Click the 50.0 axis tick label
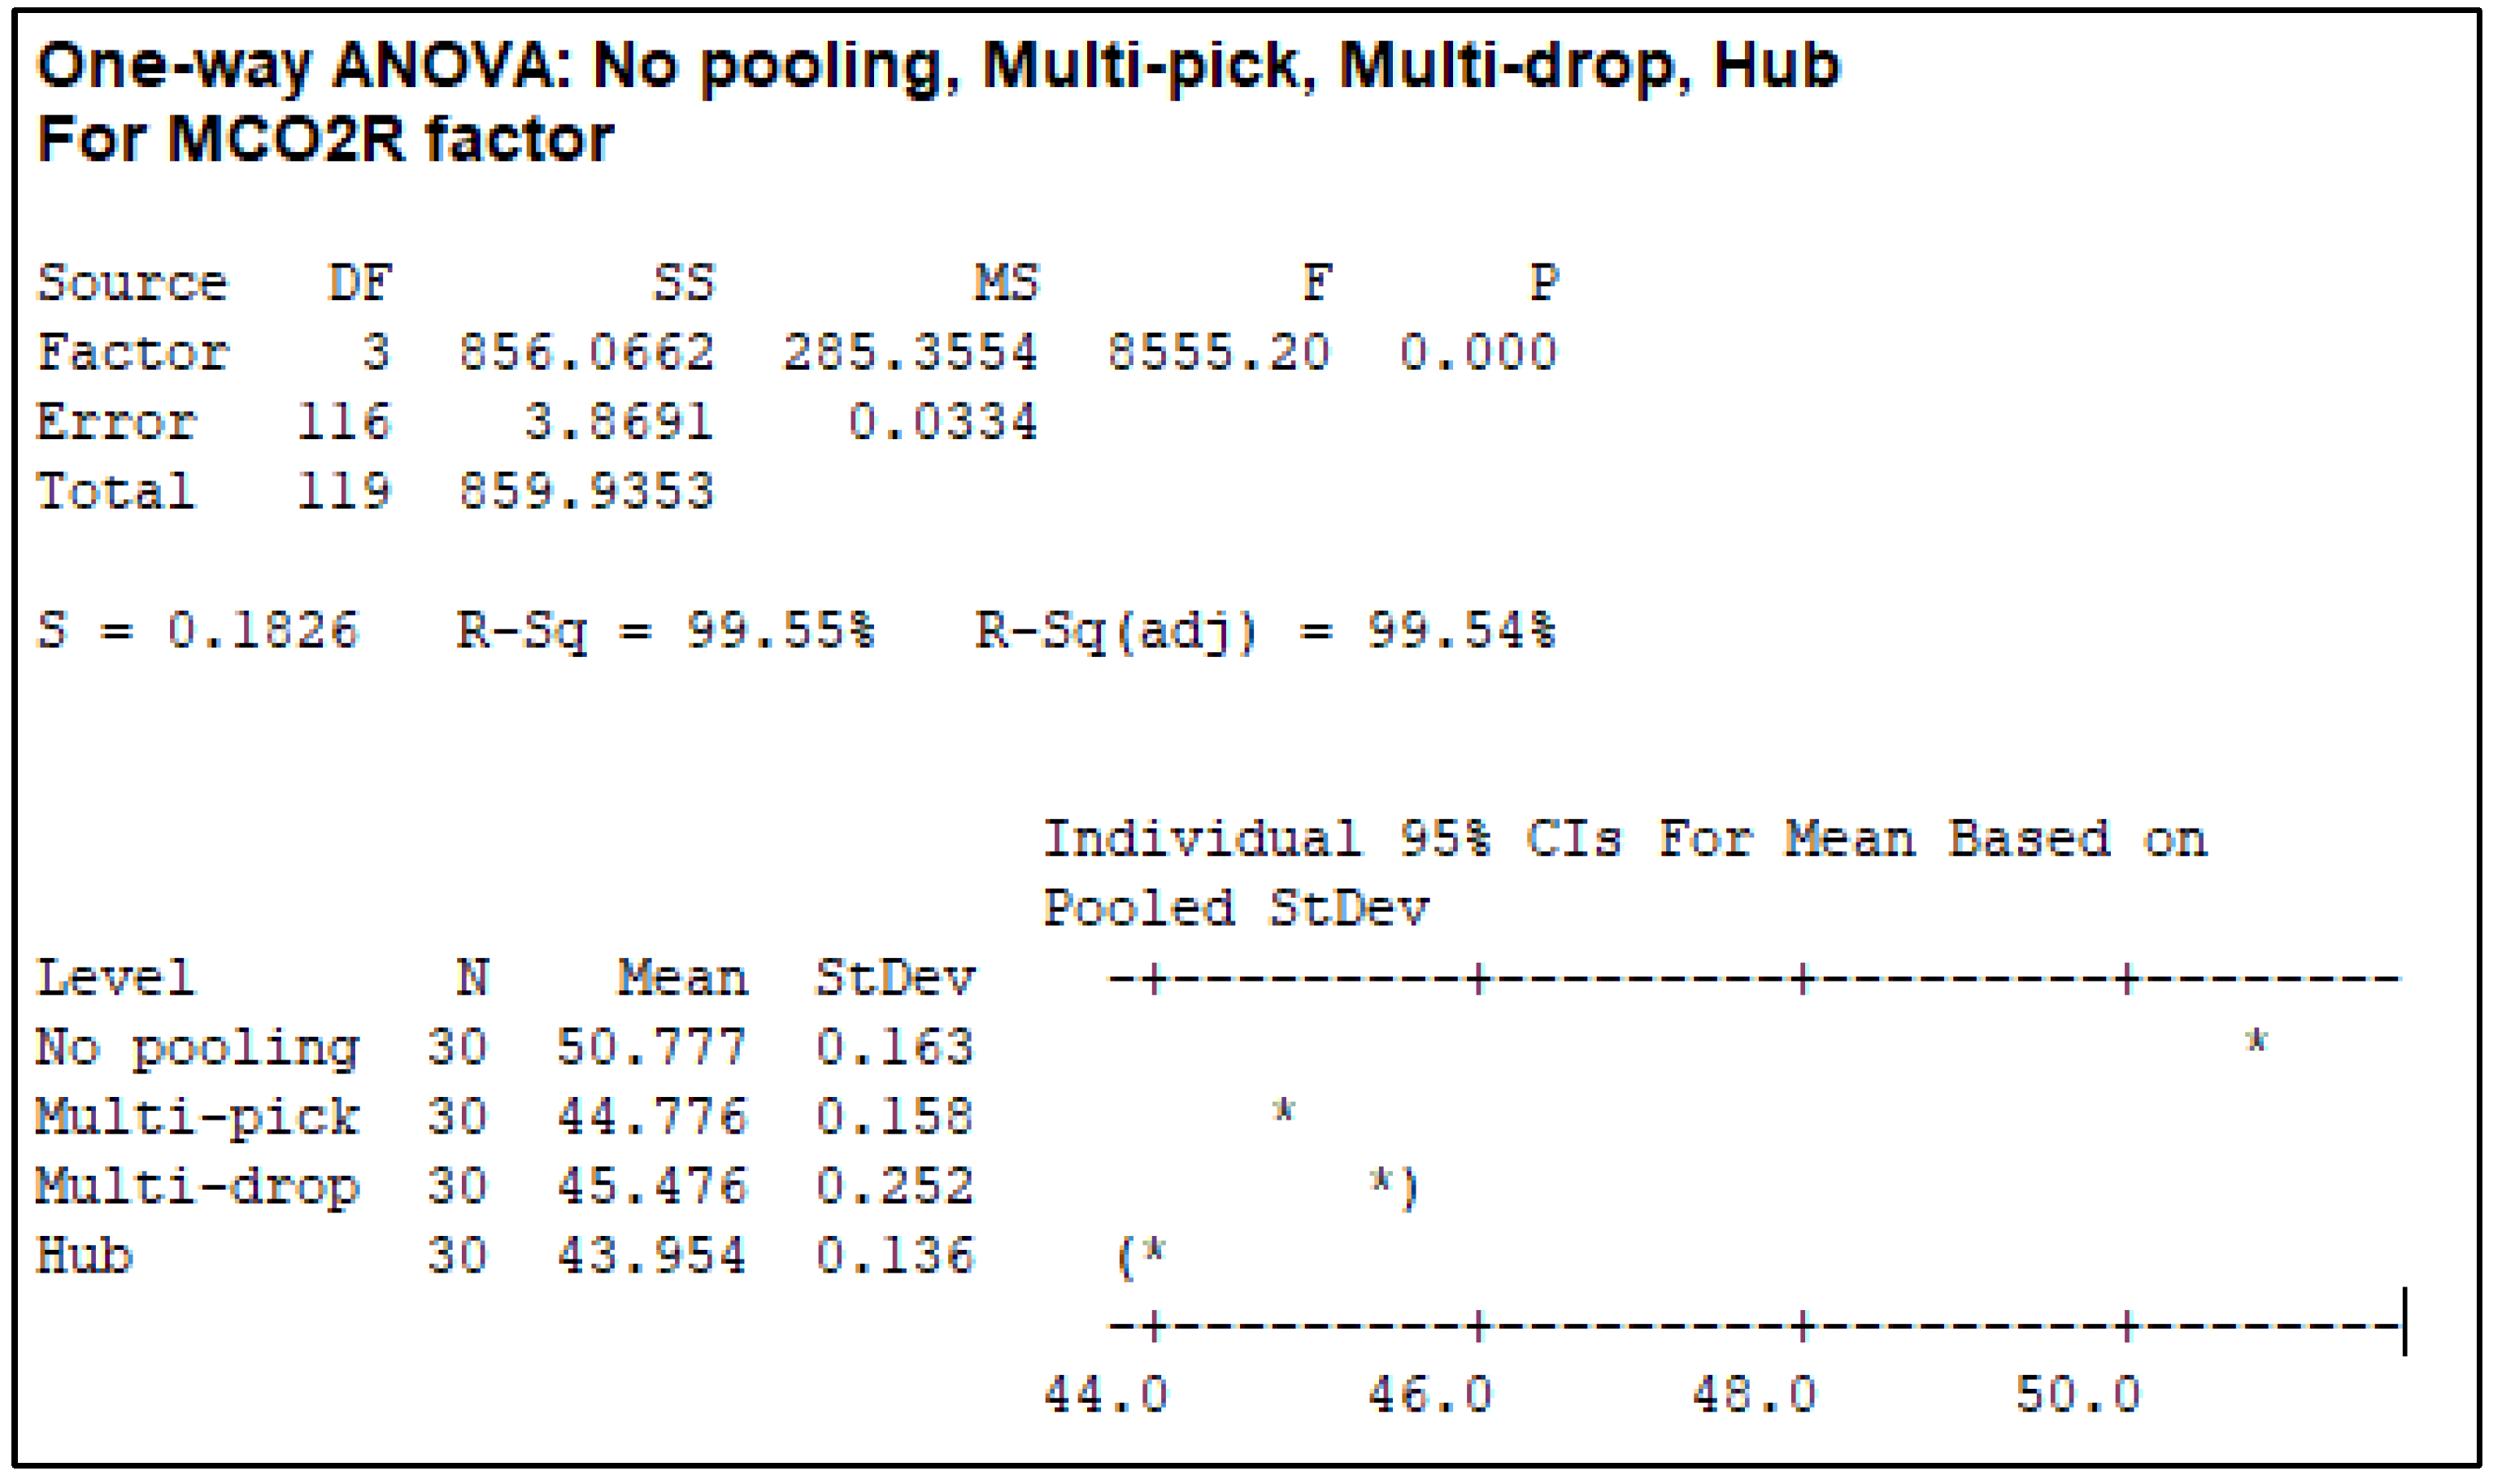 pos(2078,1395)
